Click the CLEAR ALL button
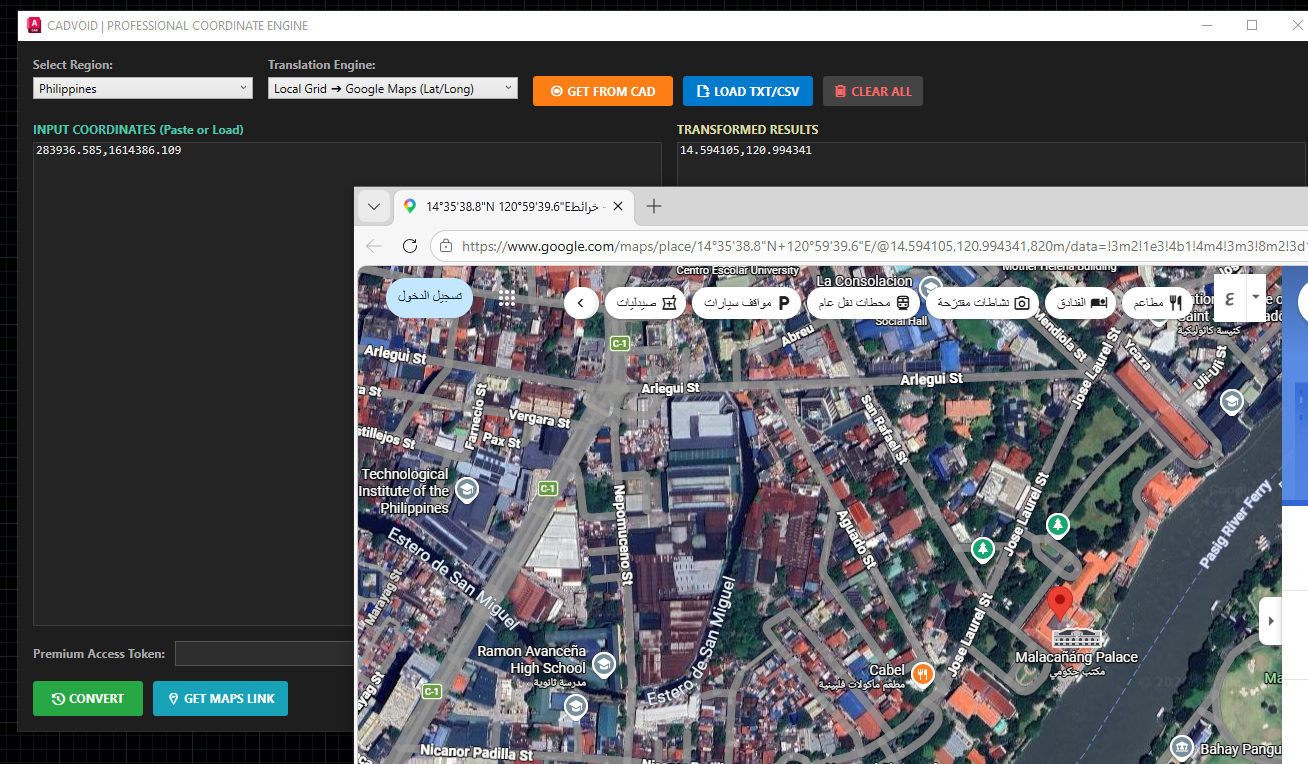The height and width of the screenshot is (764, 1308). pos(873,91)
